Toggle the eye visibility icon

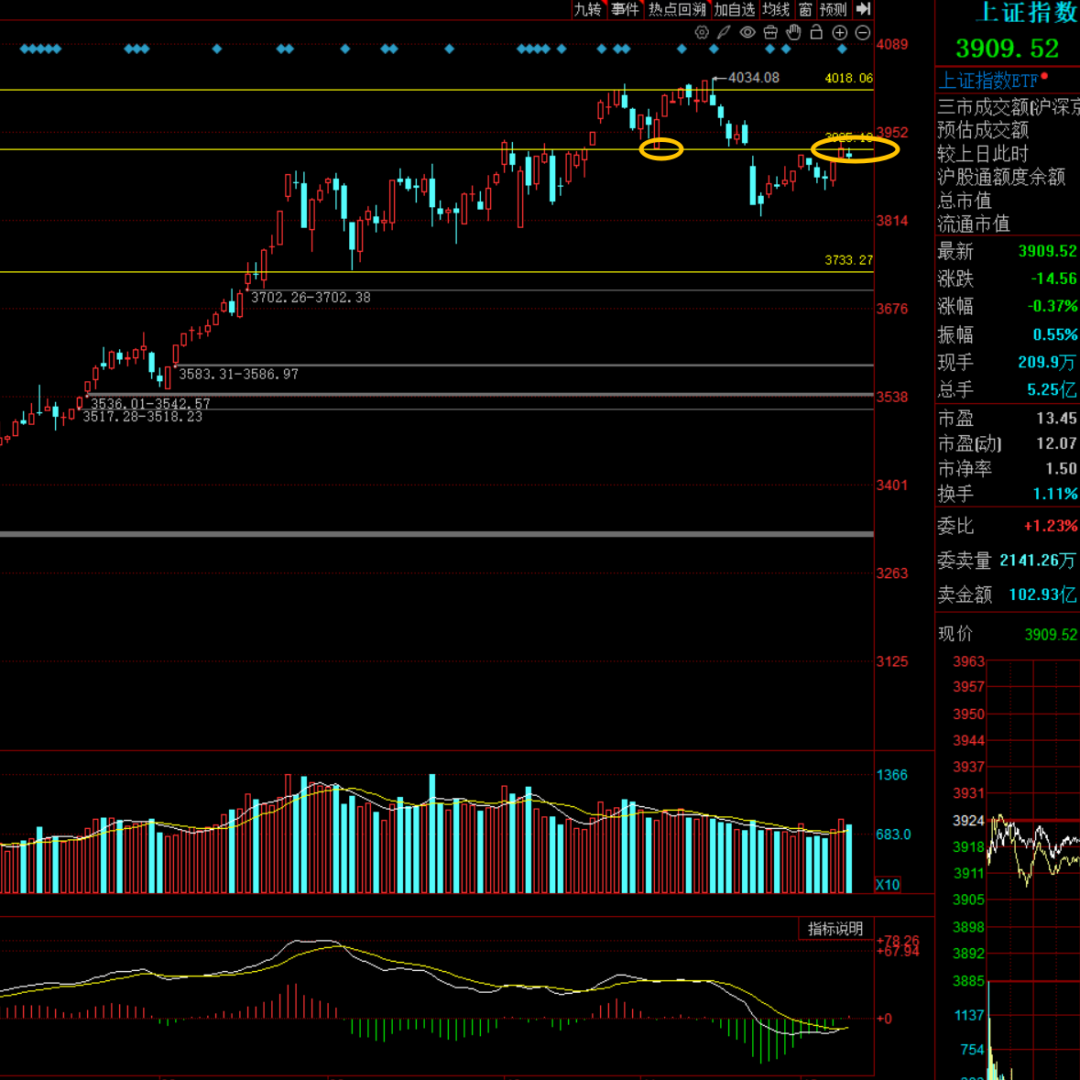747,32
